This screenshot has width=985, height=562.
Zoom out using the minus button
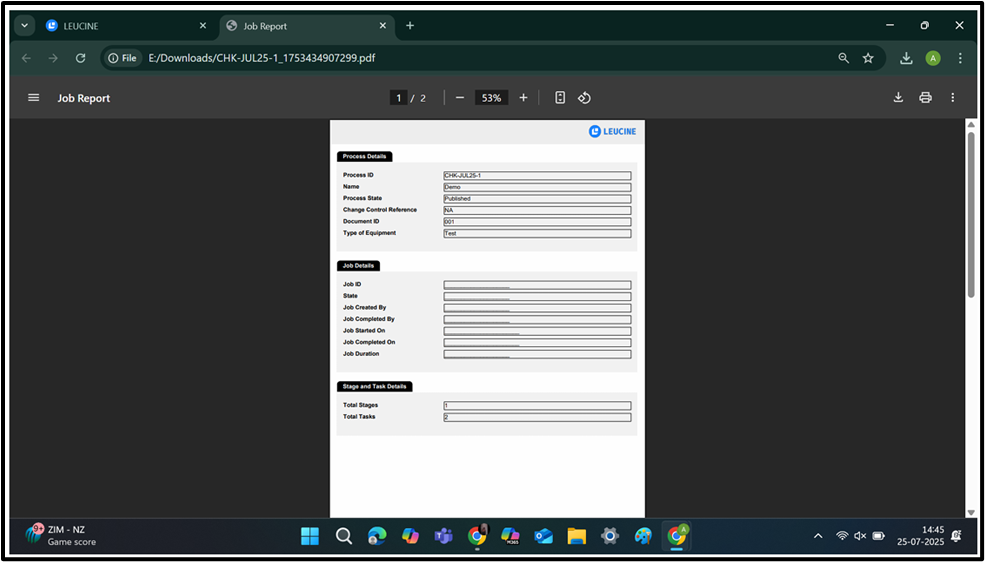(x=460, y=98)
